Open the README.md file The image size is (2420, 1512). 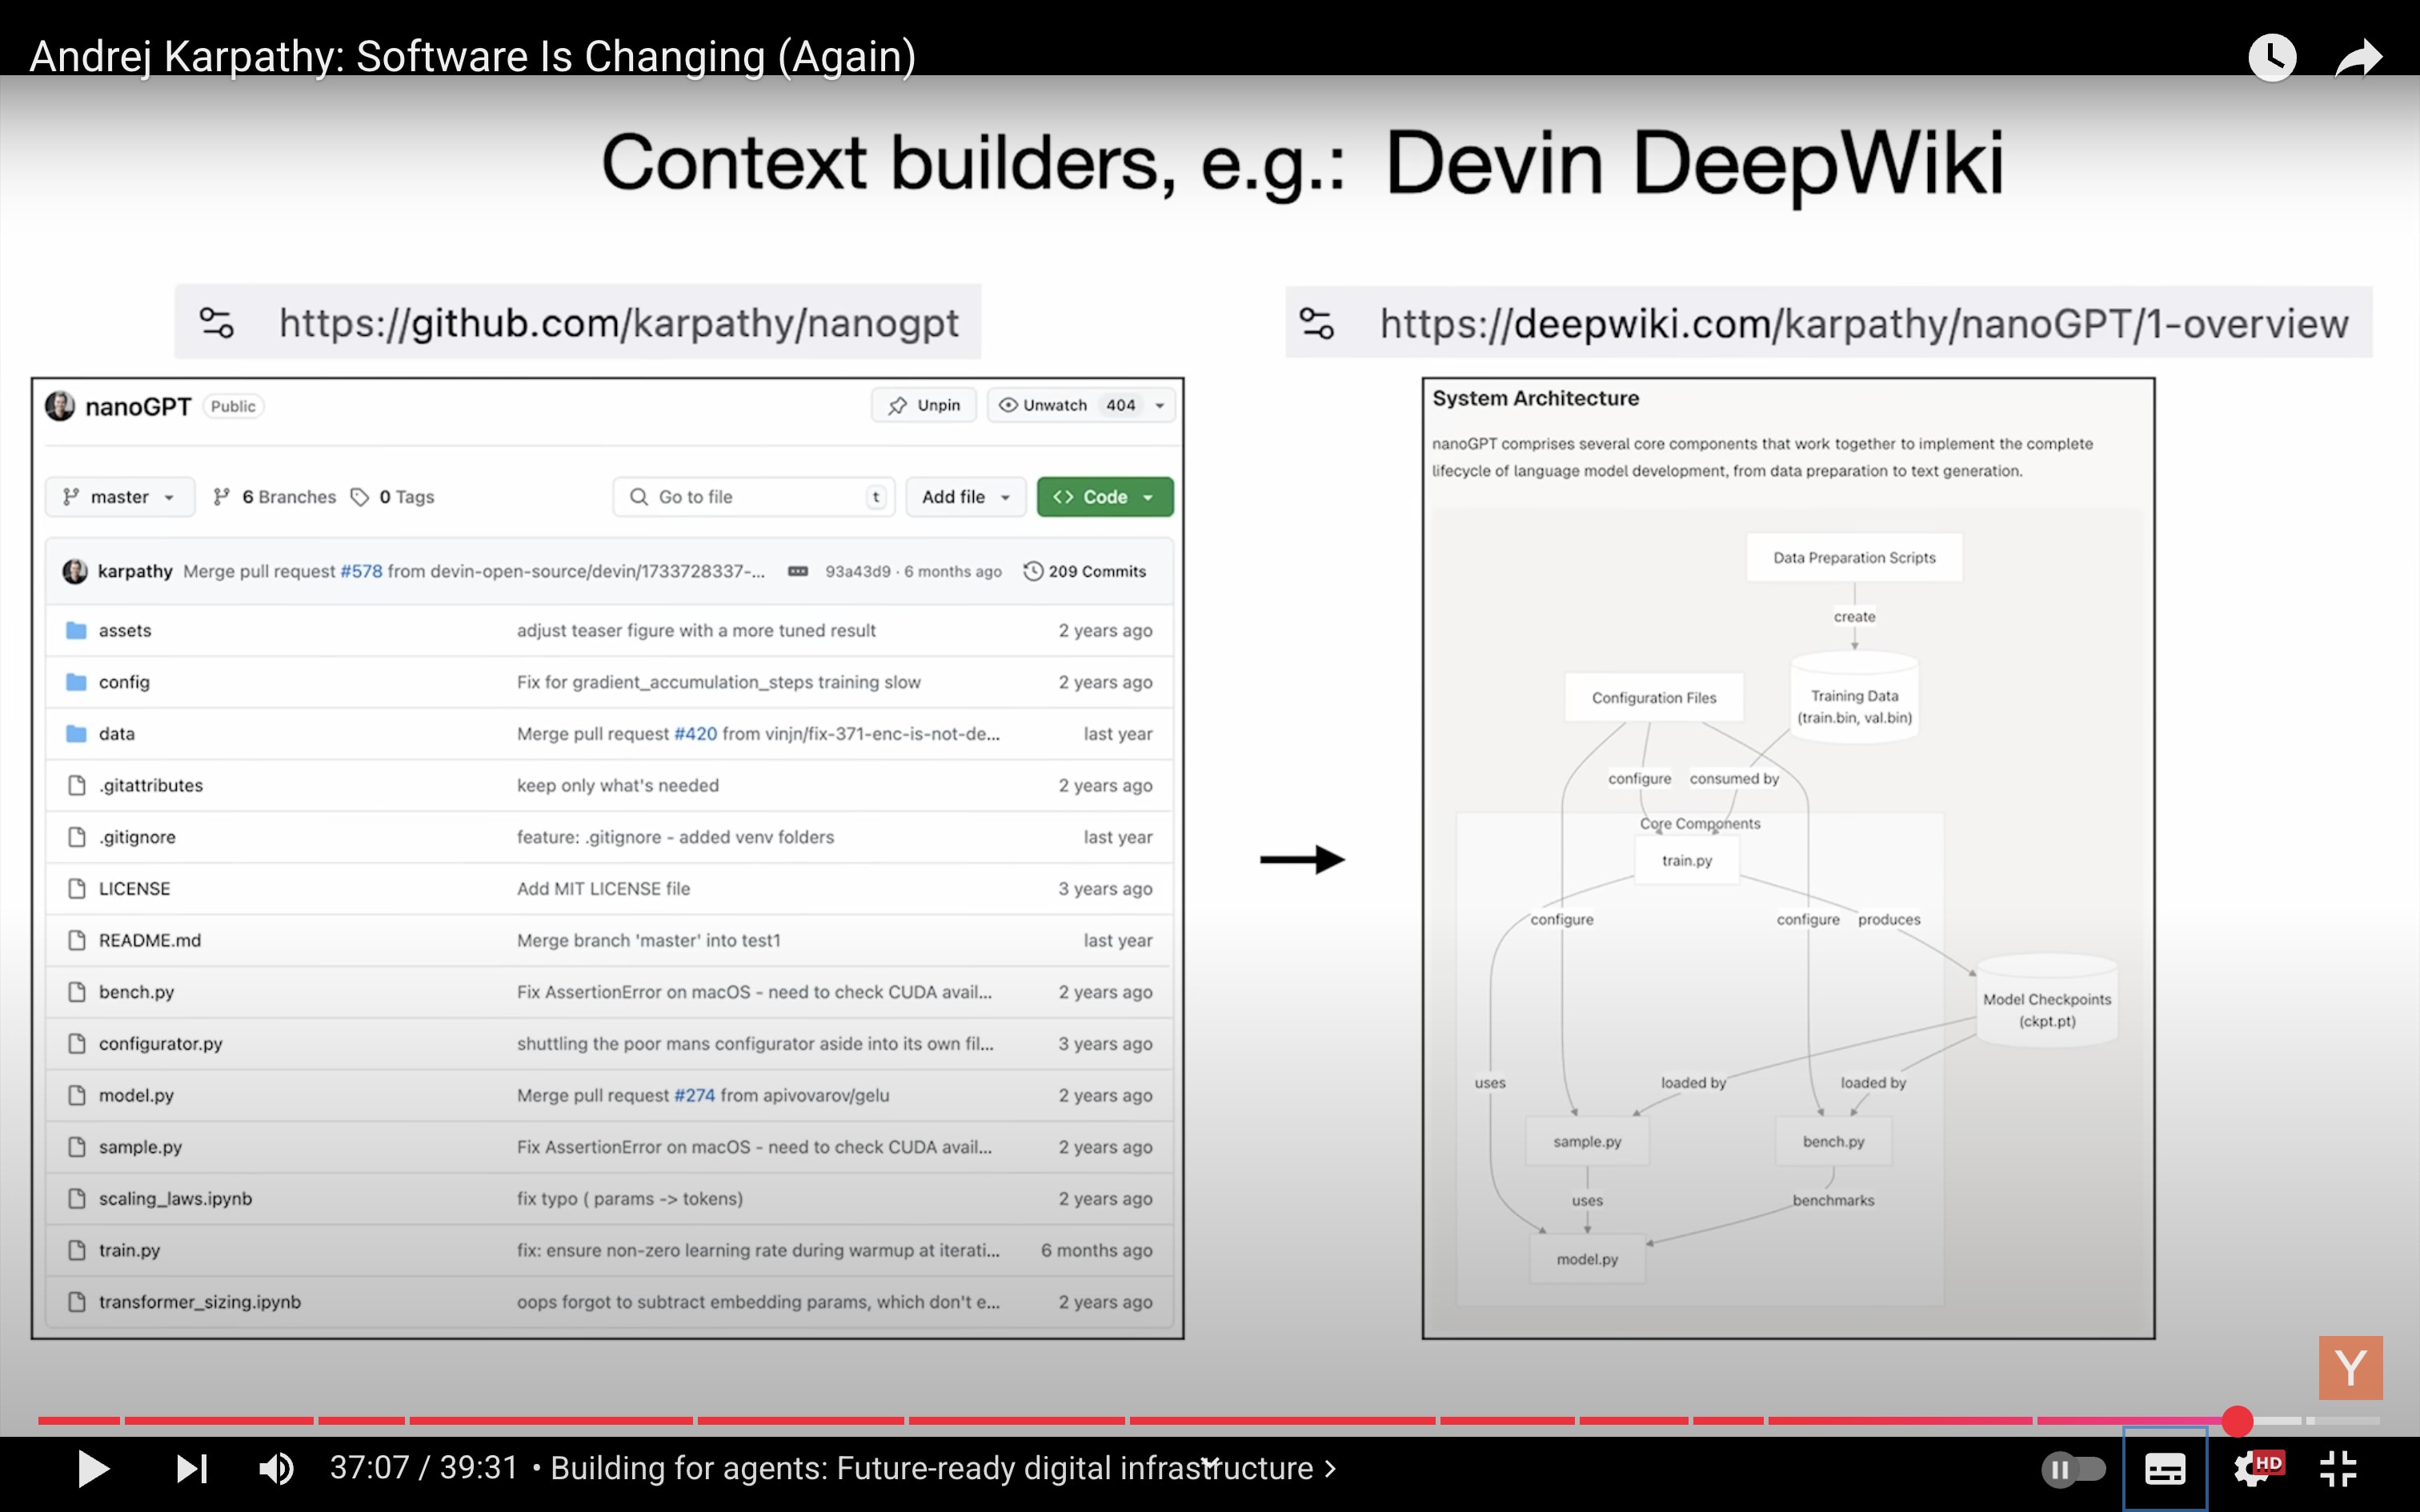tap(150, 940)
